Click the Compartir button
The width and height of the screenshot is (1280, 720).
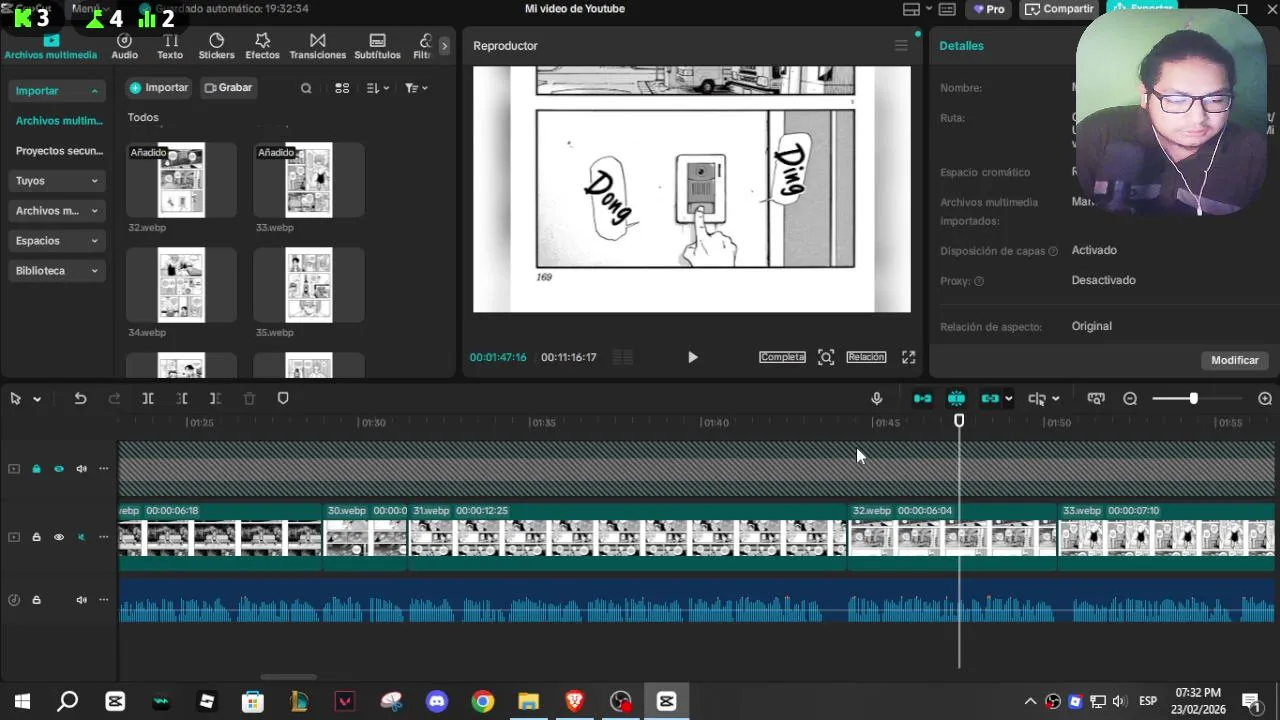click(x=1059, y=9)
